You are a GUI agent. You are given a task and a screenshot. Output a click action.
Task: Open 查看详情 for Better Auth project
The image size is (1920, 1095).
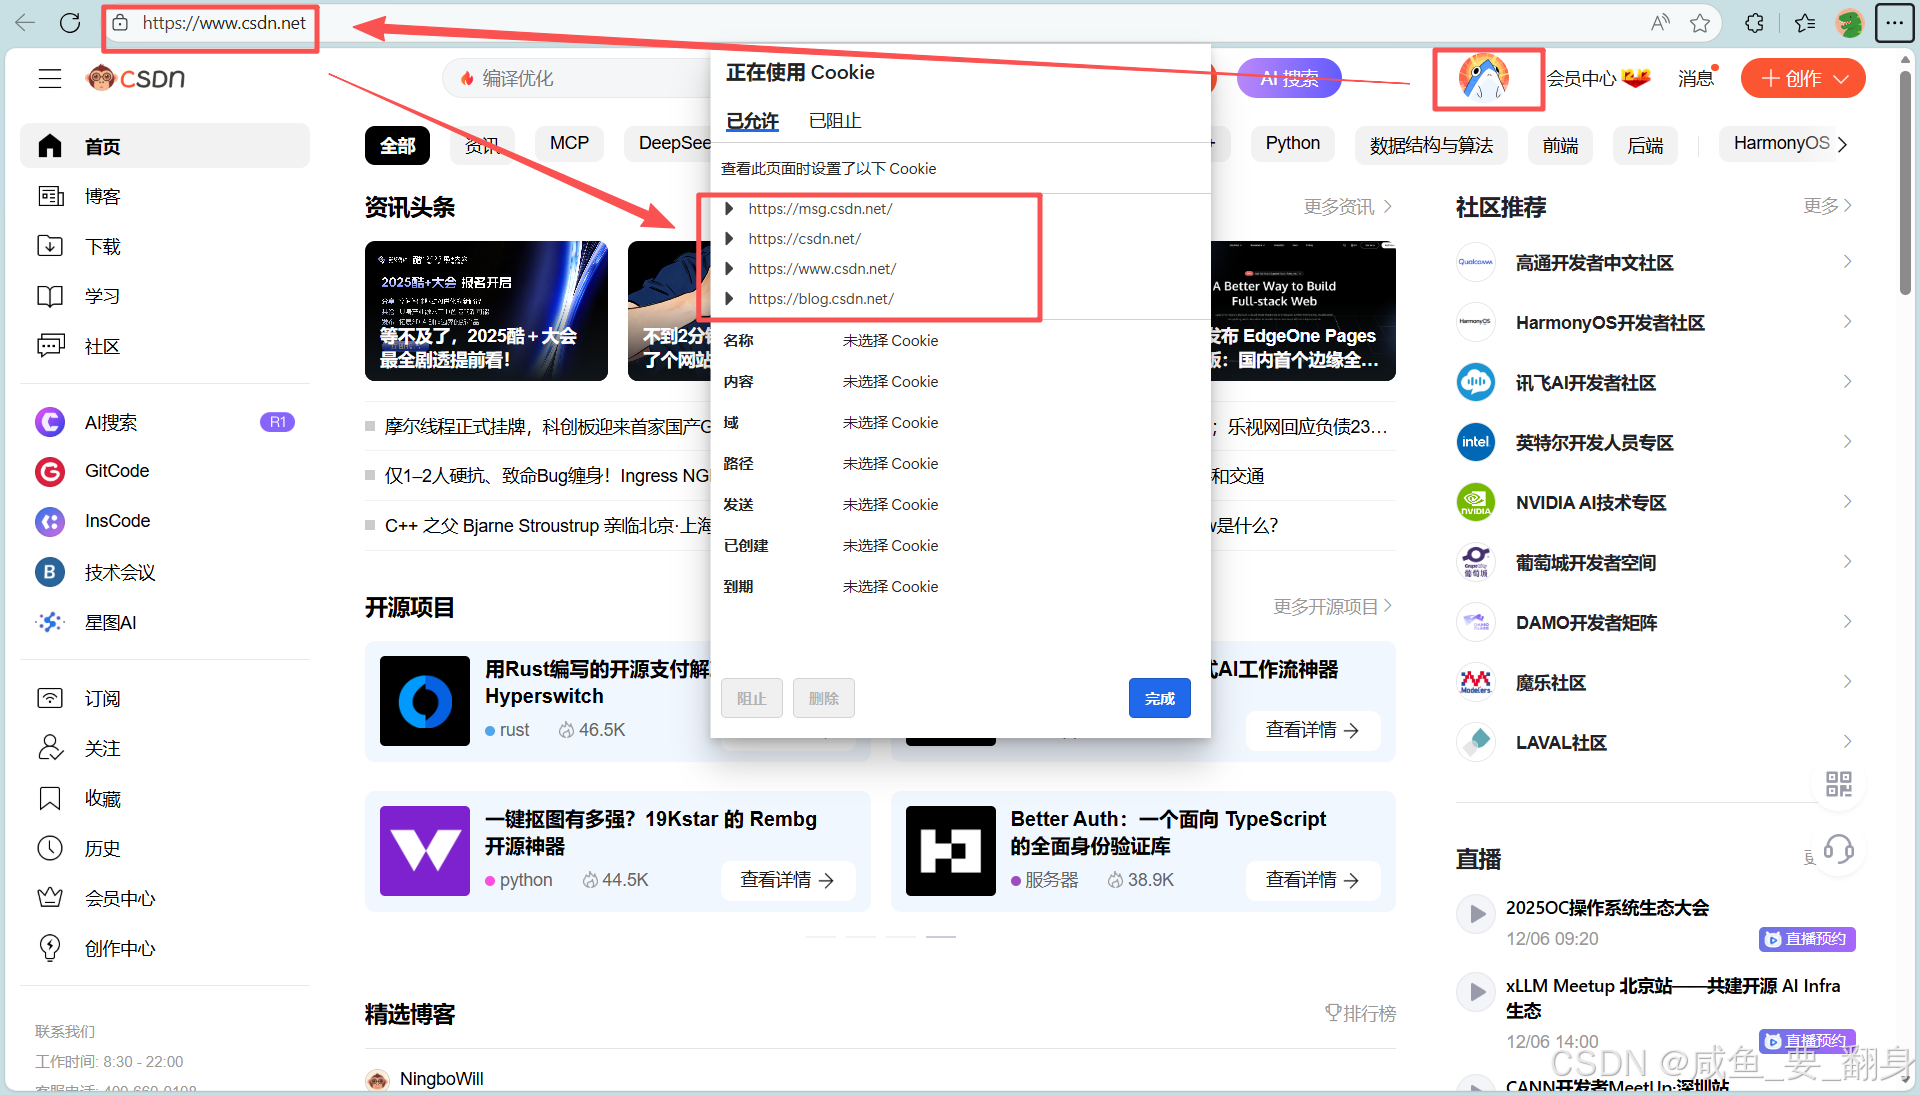coord(1312,880)
